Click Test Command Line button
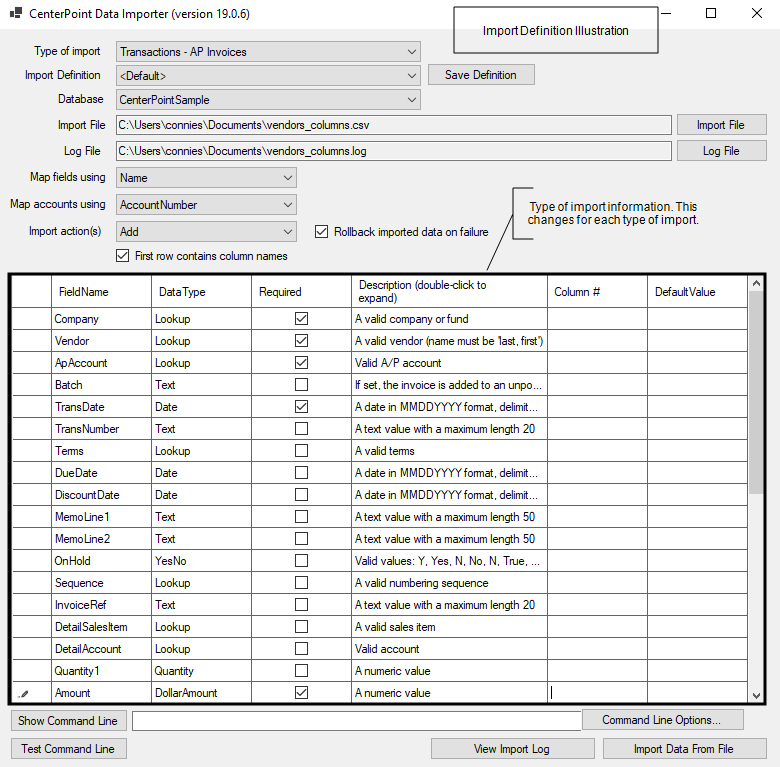 click(68, 749)
